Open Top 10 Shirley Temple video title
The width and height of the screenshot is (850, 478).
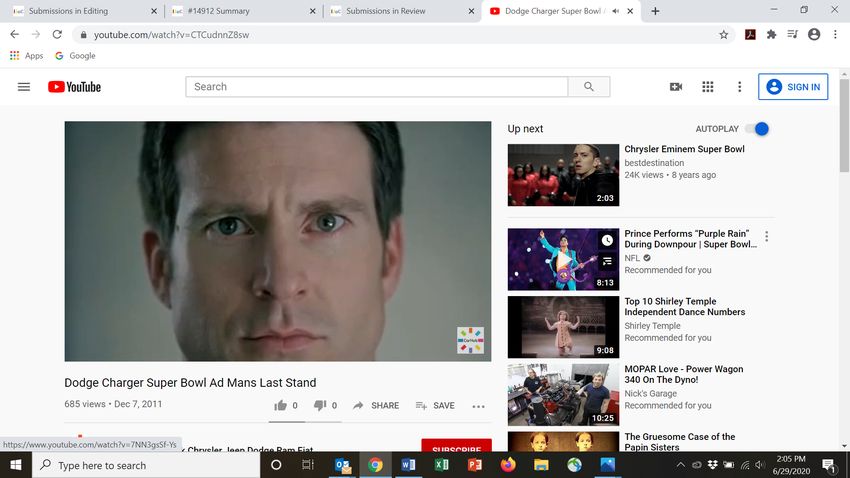click(685, 307)
